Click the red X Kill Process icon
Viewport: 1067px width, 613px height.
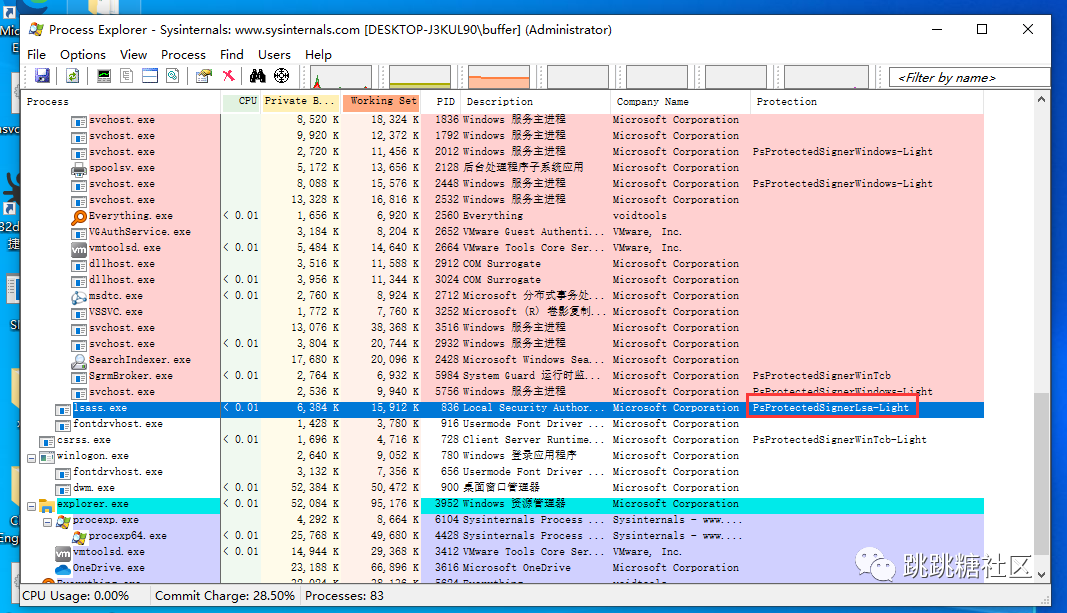tap(229, 76)
